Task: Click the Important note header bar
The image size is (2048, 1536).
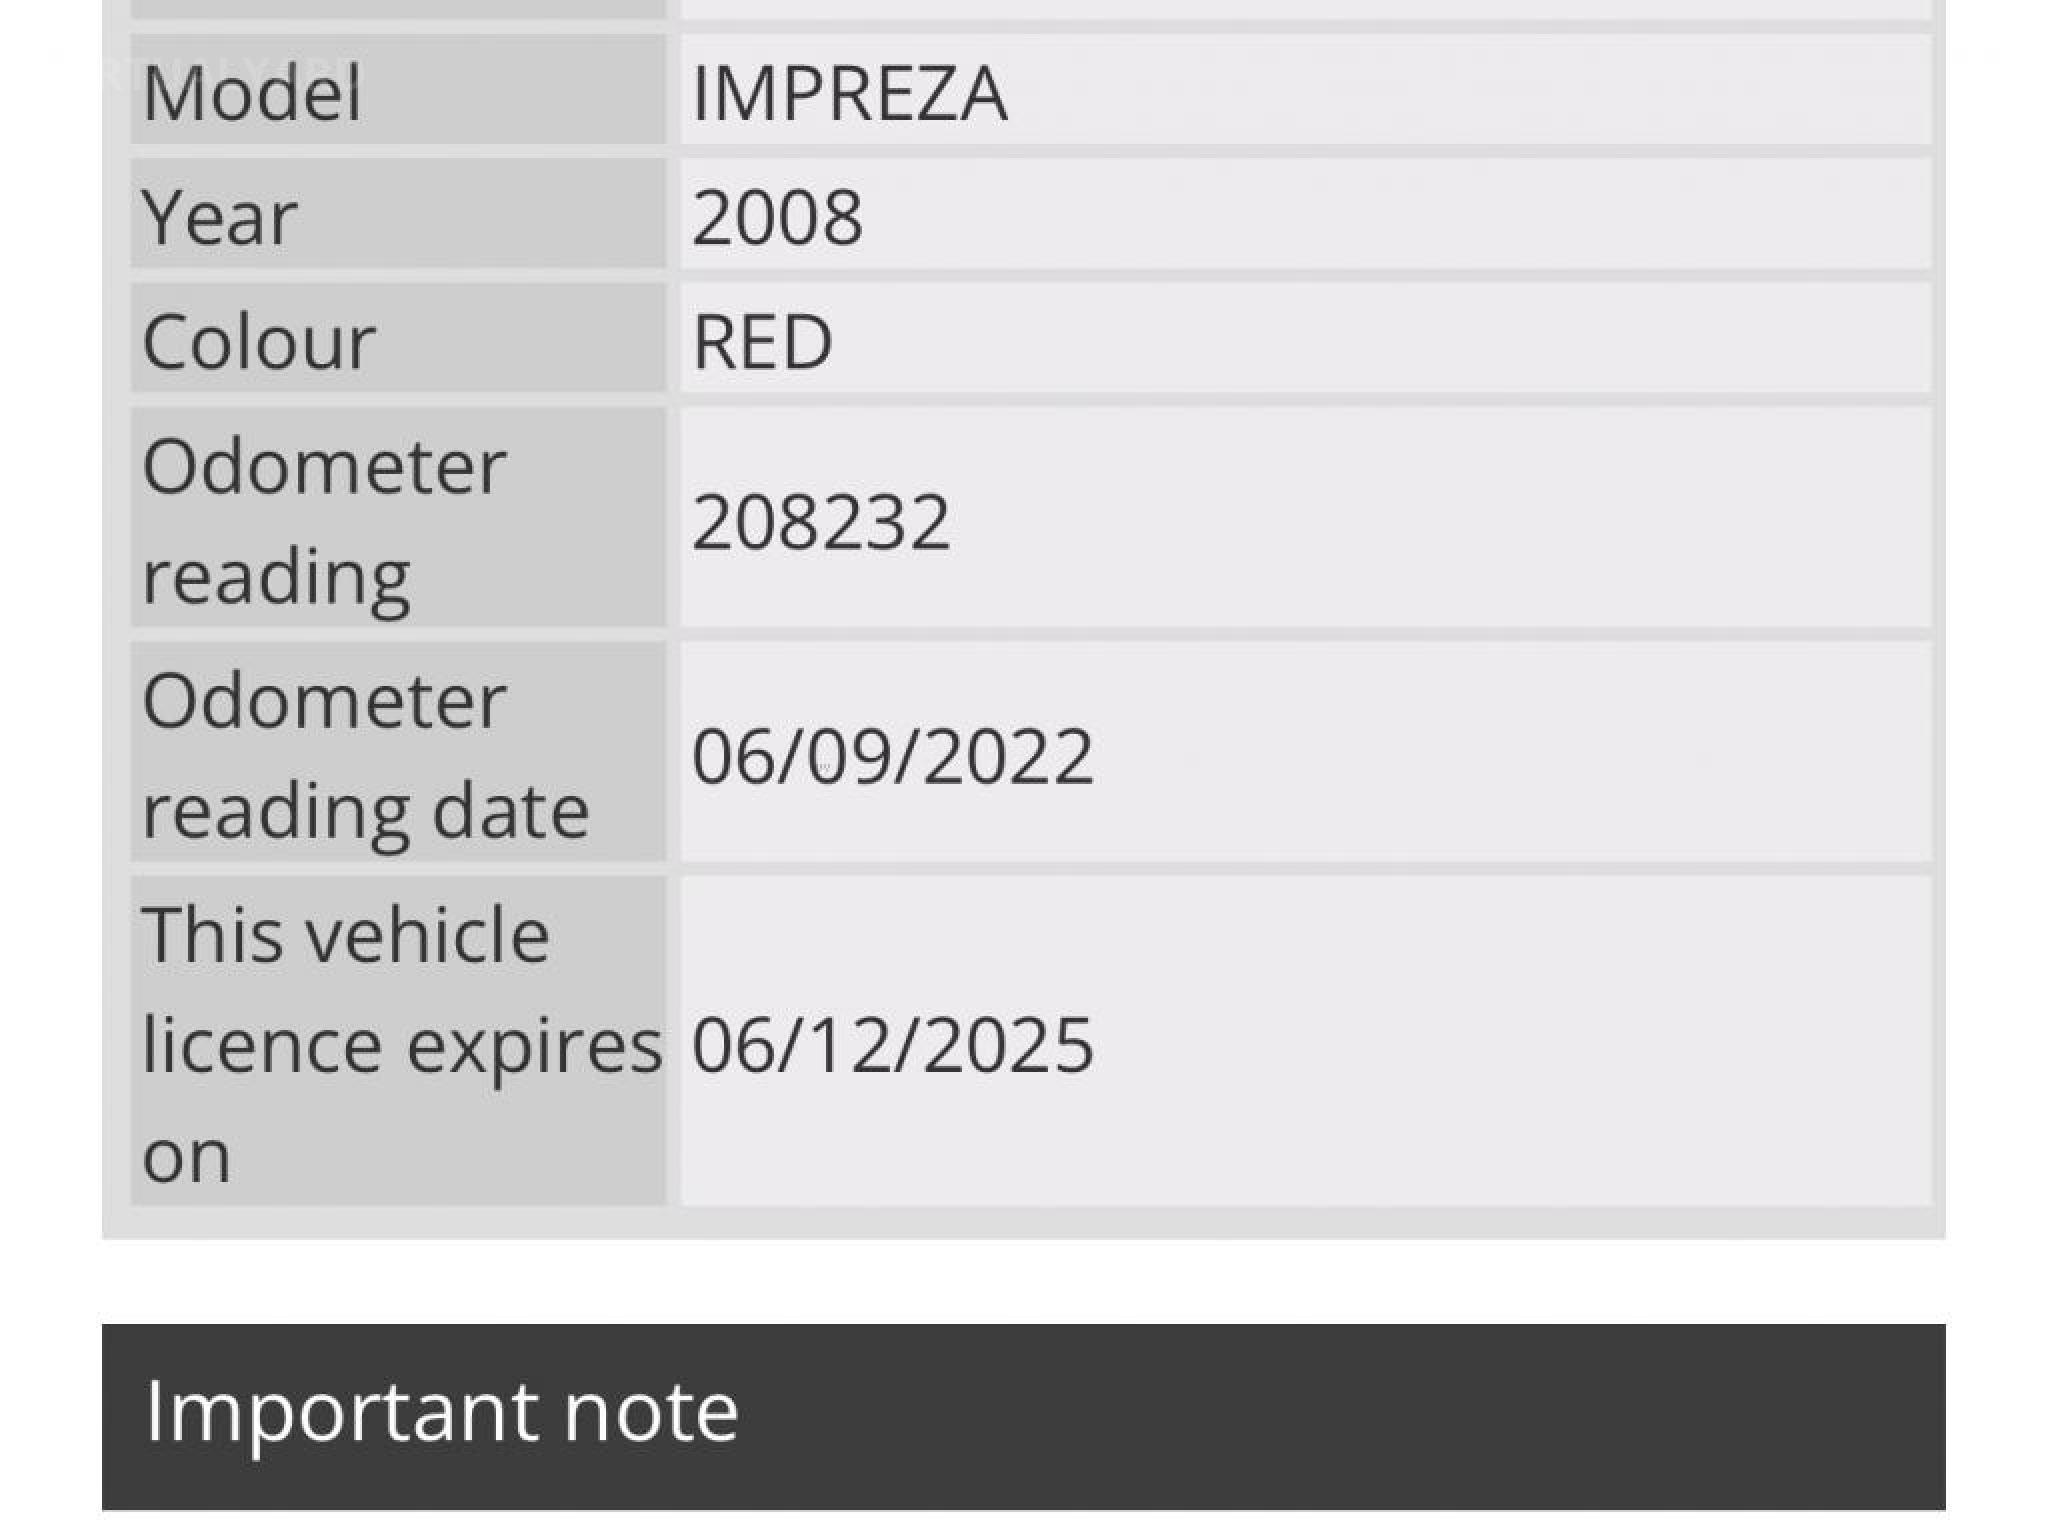Action: 1300,1415
